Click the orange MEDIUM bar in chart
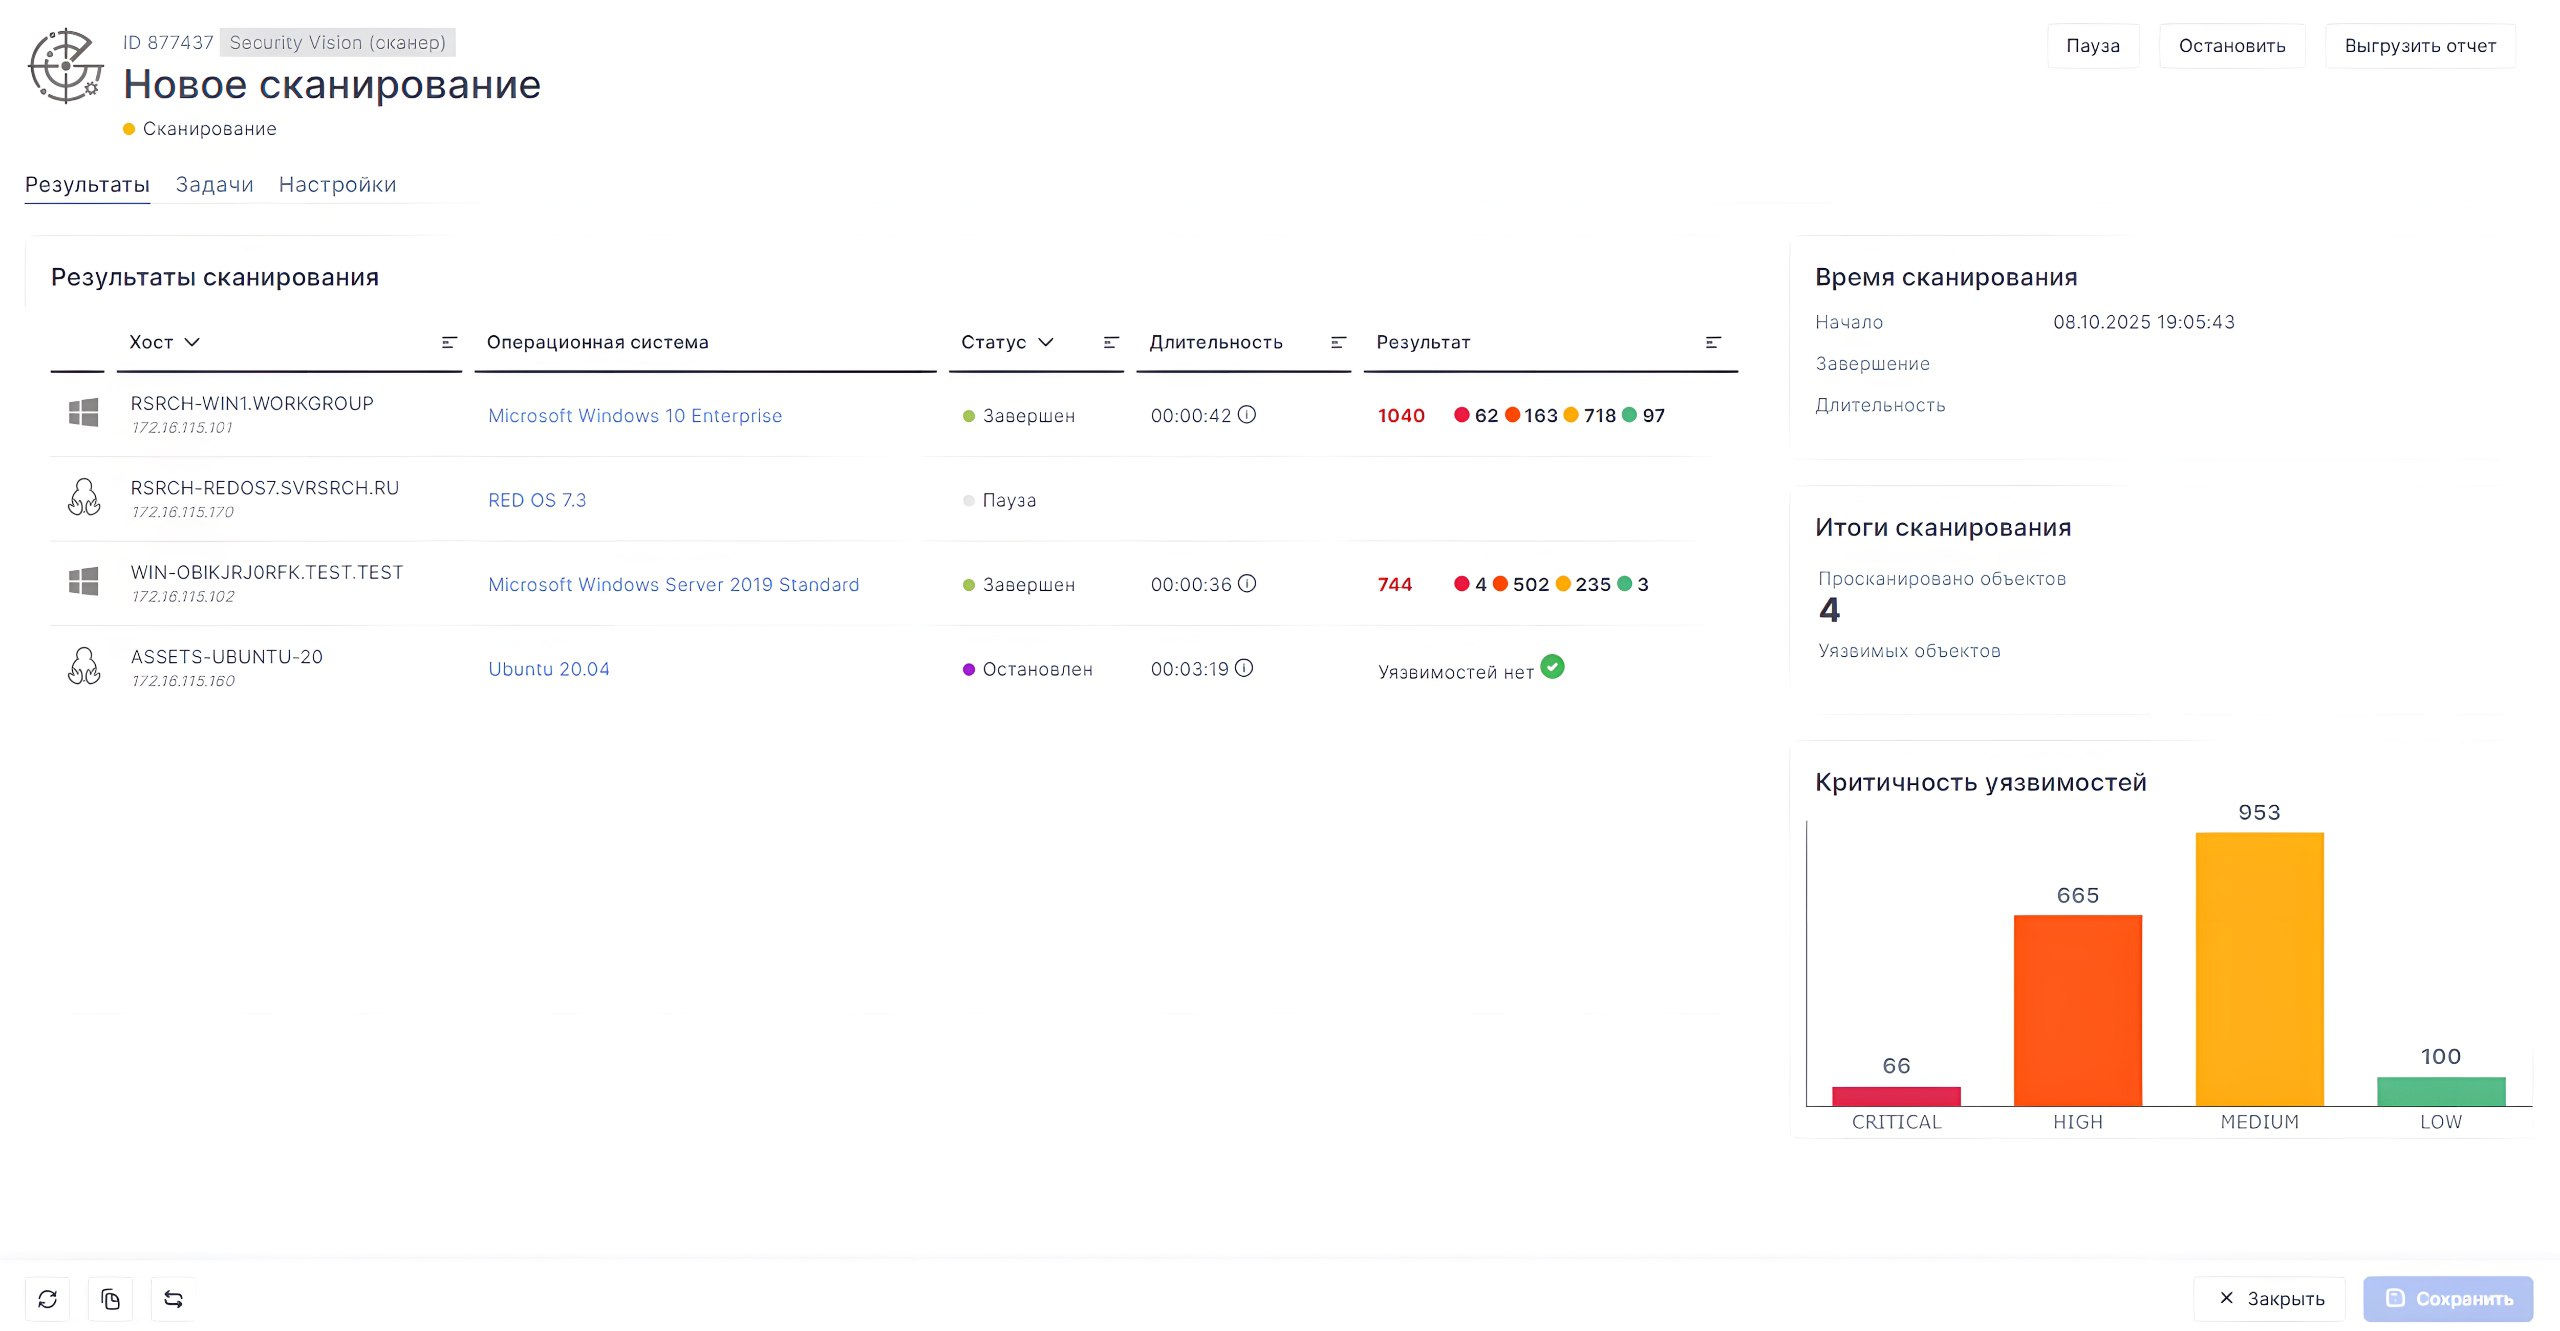This screenshot has height=1331, width=2560. [x=2259, y=968]
